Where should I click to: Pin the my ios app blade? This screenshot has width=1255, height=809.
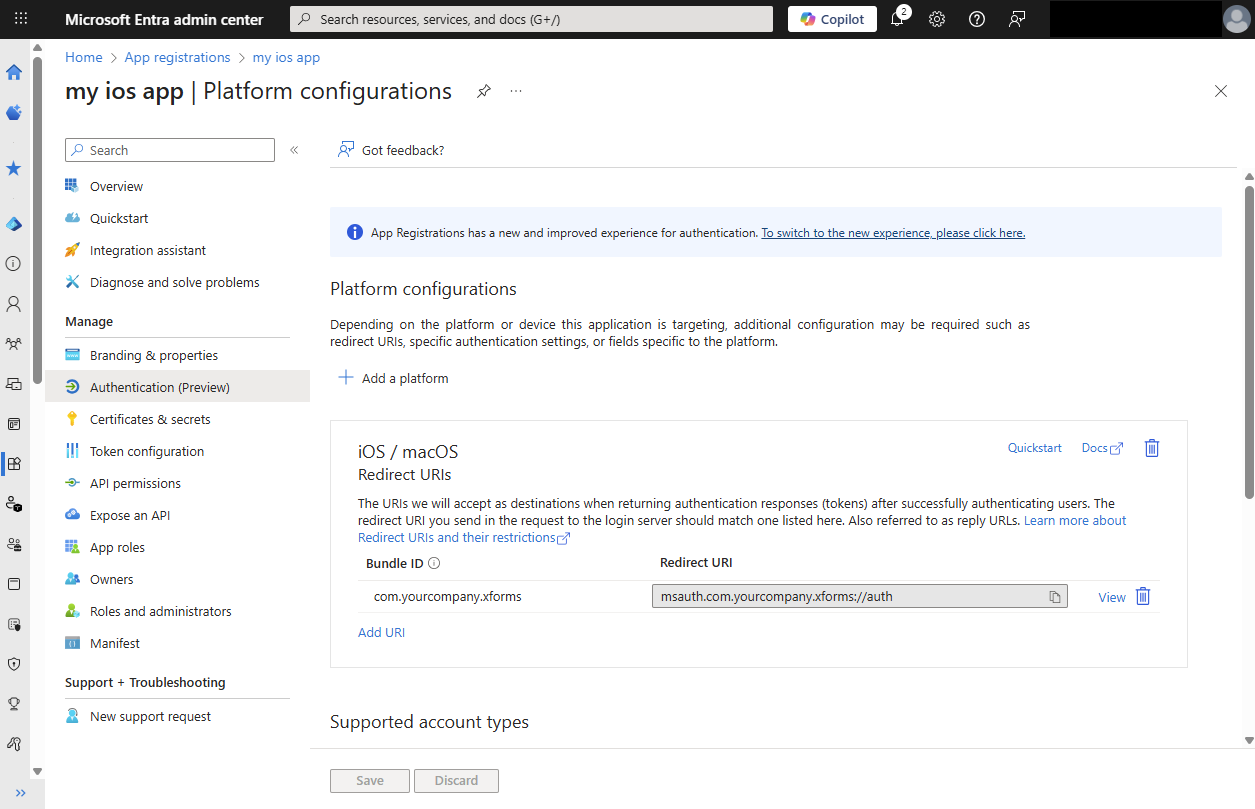coord(484,91)
